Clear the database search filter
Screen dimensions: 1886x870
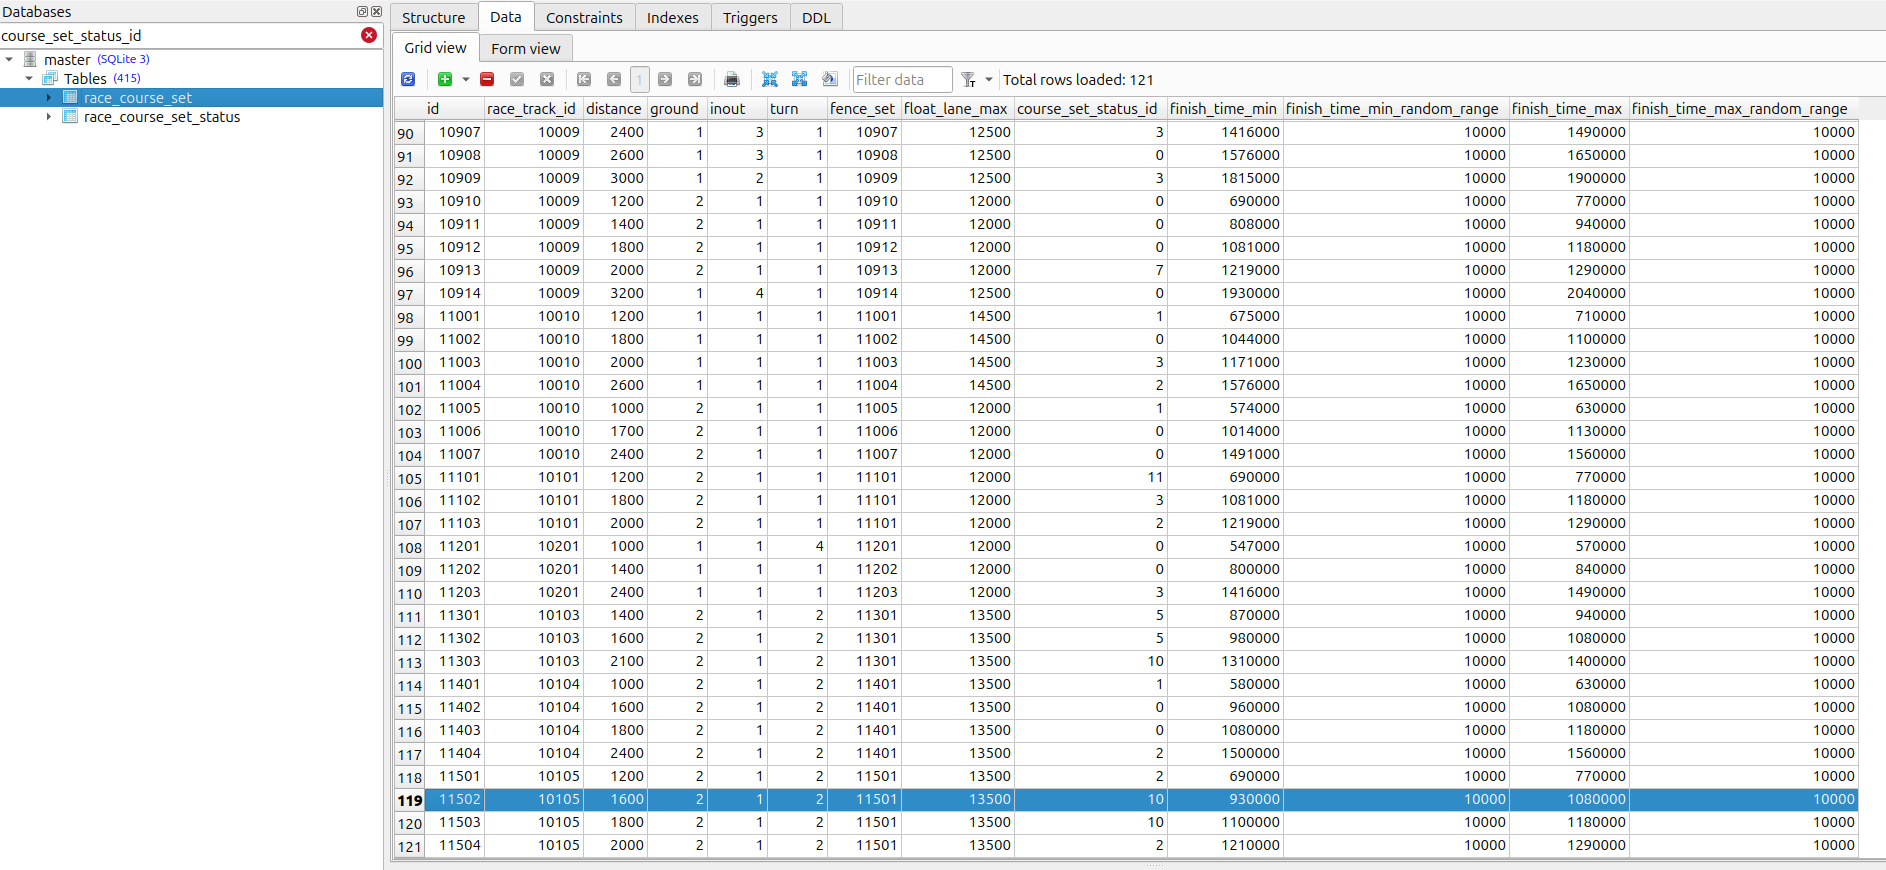pyautogui.click(x=369, y=35)
